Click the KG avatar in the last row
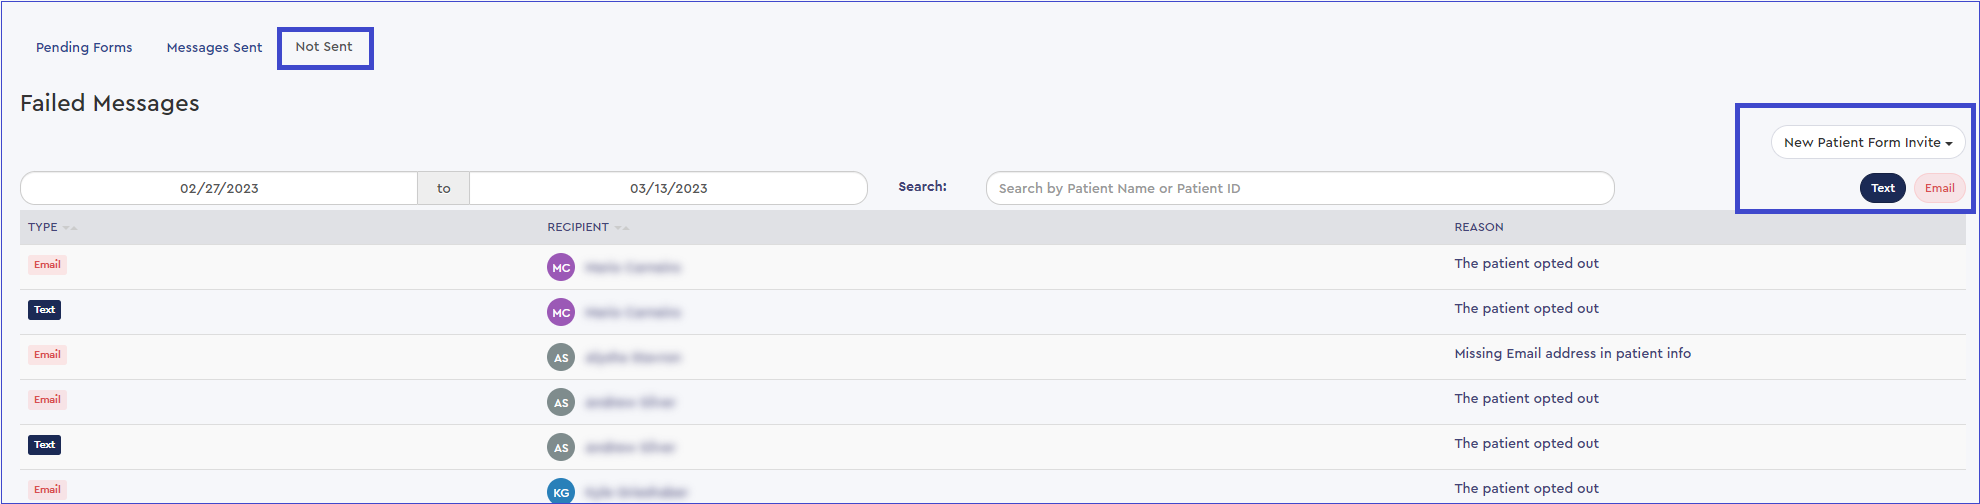Image resolution: width=1980 pixels, height=504 pixels. click(x=561, y=491)
